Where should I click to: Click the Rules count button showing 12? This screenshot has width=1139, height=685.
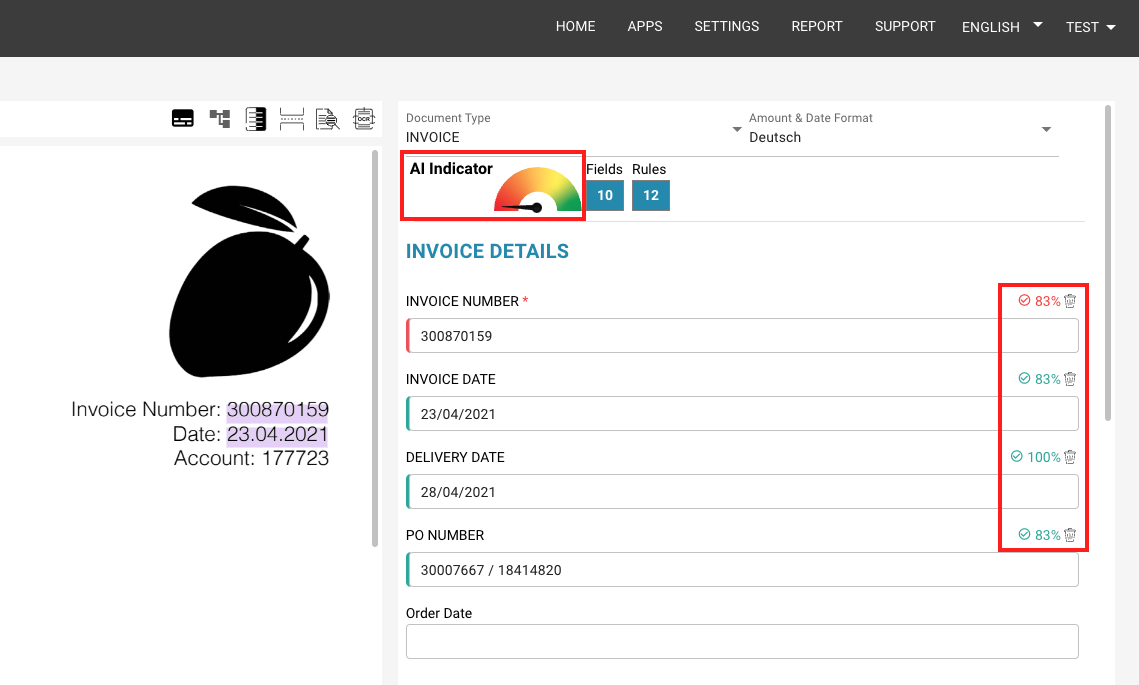click(x=651, y=195)
